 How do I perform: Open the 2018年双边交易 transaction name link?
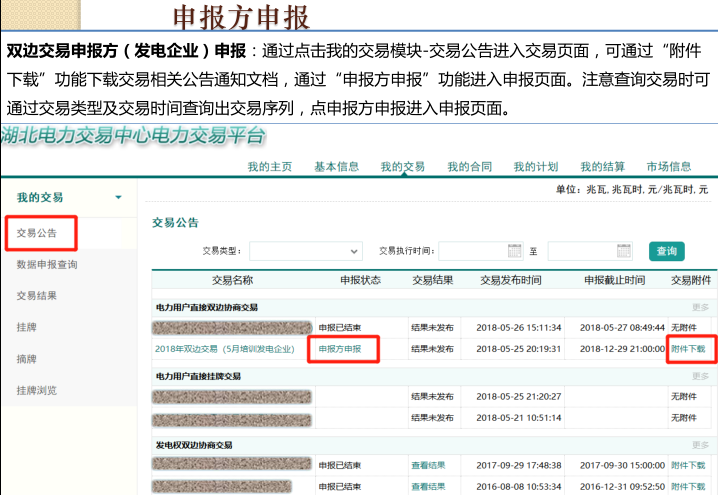click(x=224, y=349)
